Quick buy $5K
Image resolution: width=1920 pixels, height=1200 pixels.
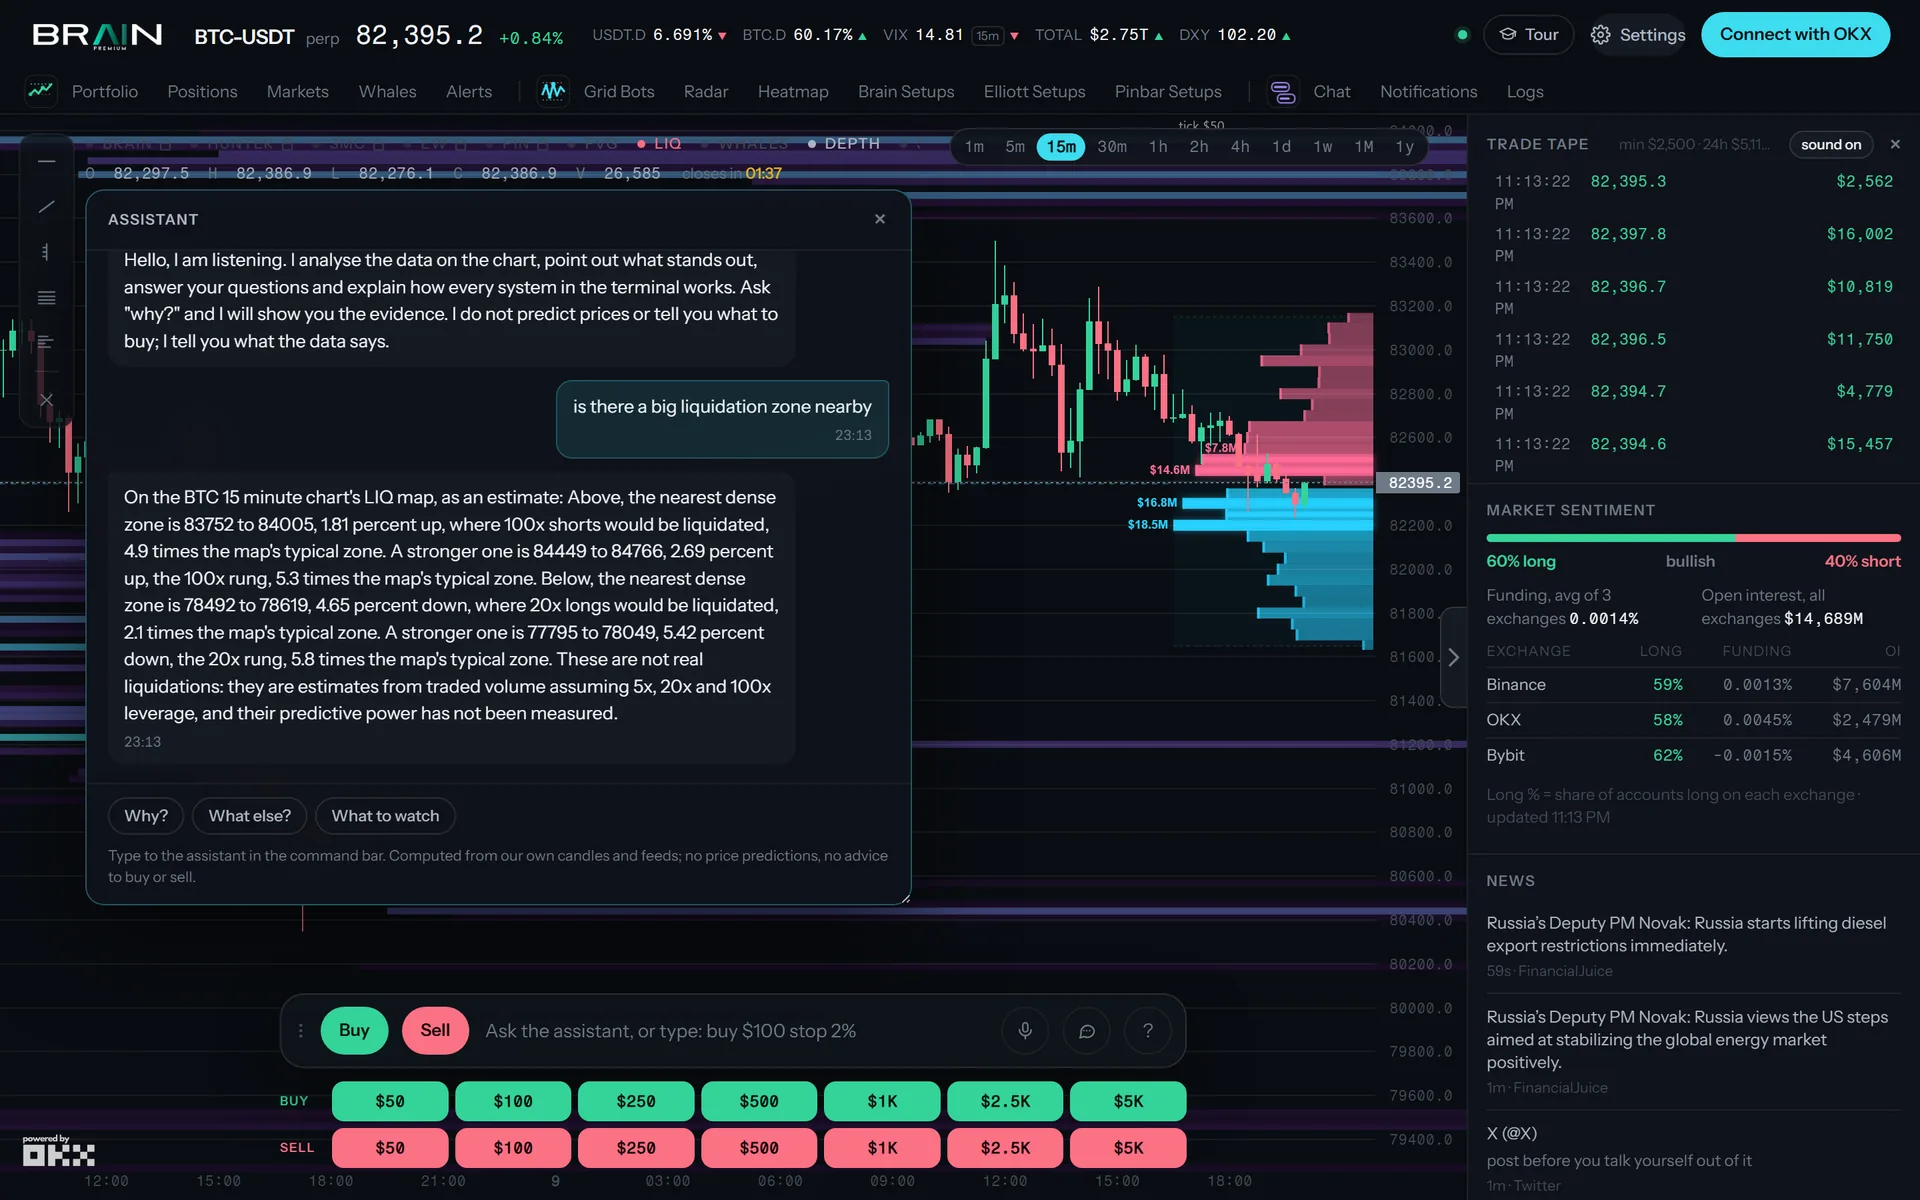point(1128,1101)
